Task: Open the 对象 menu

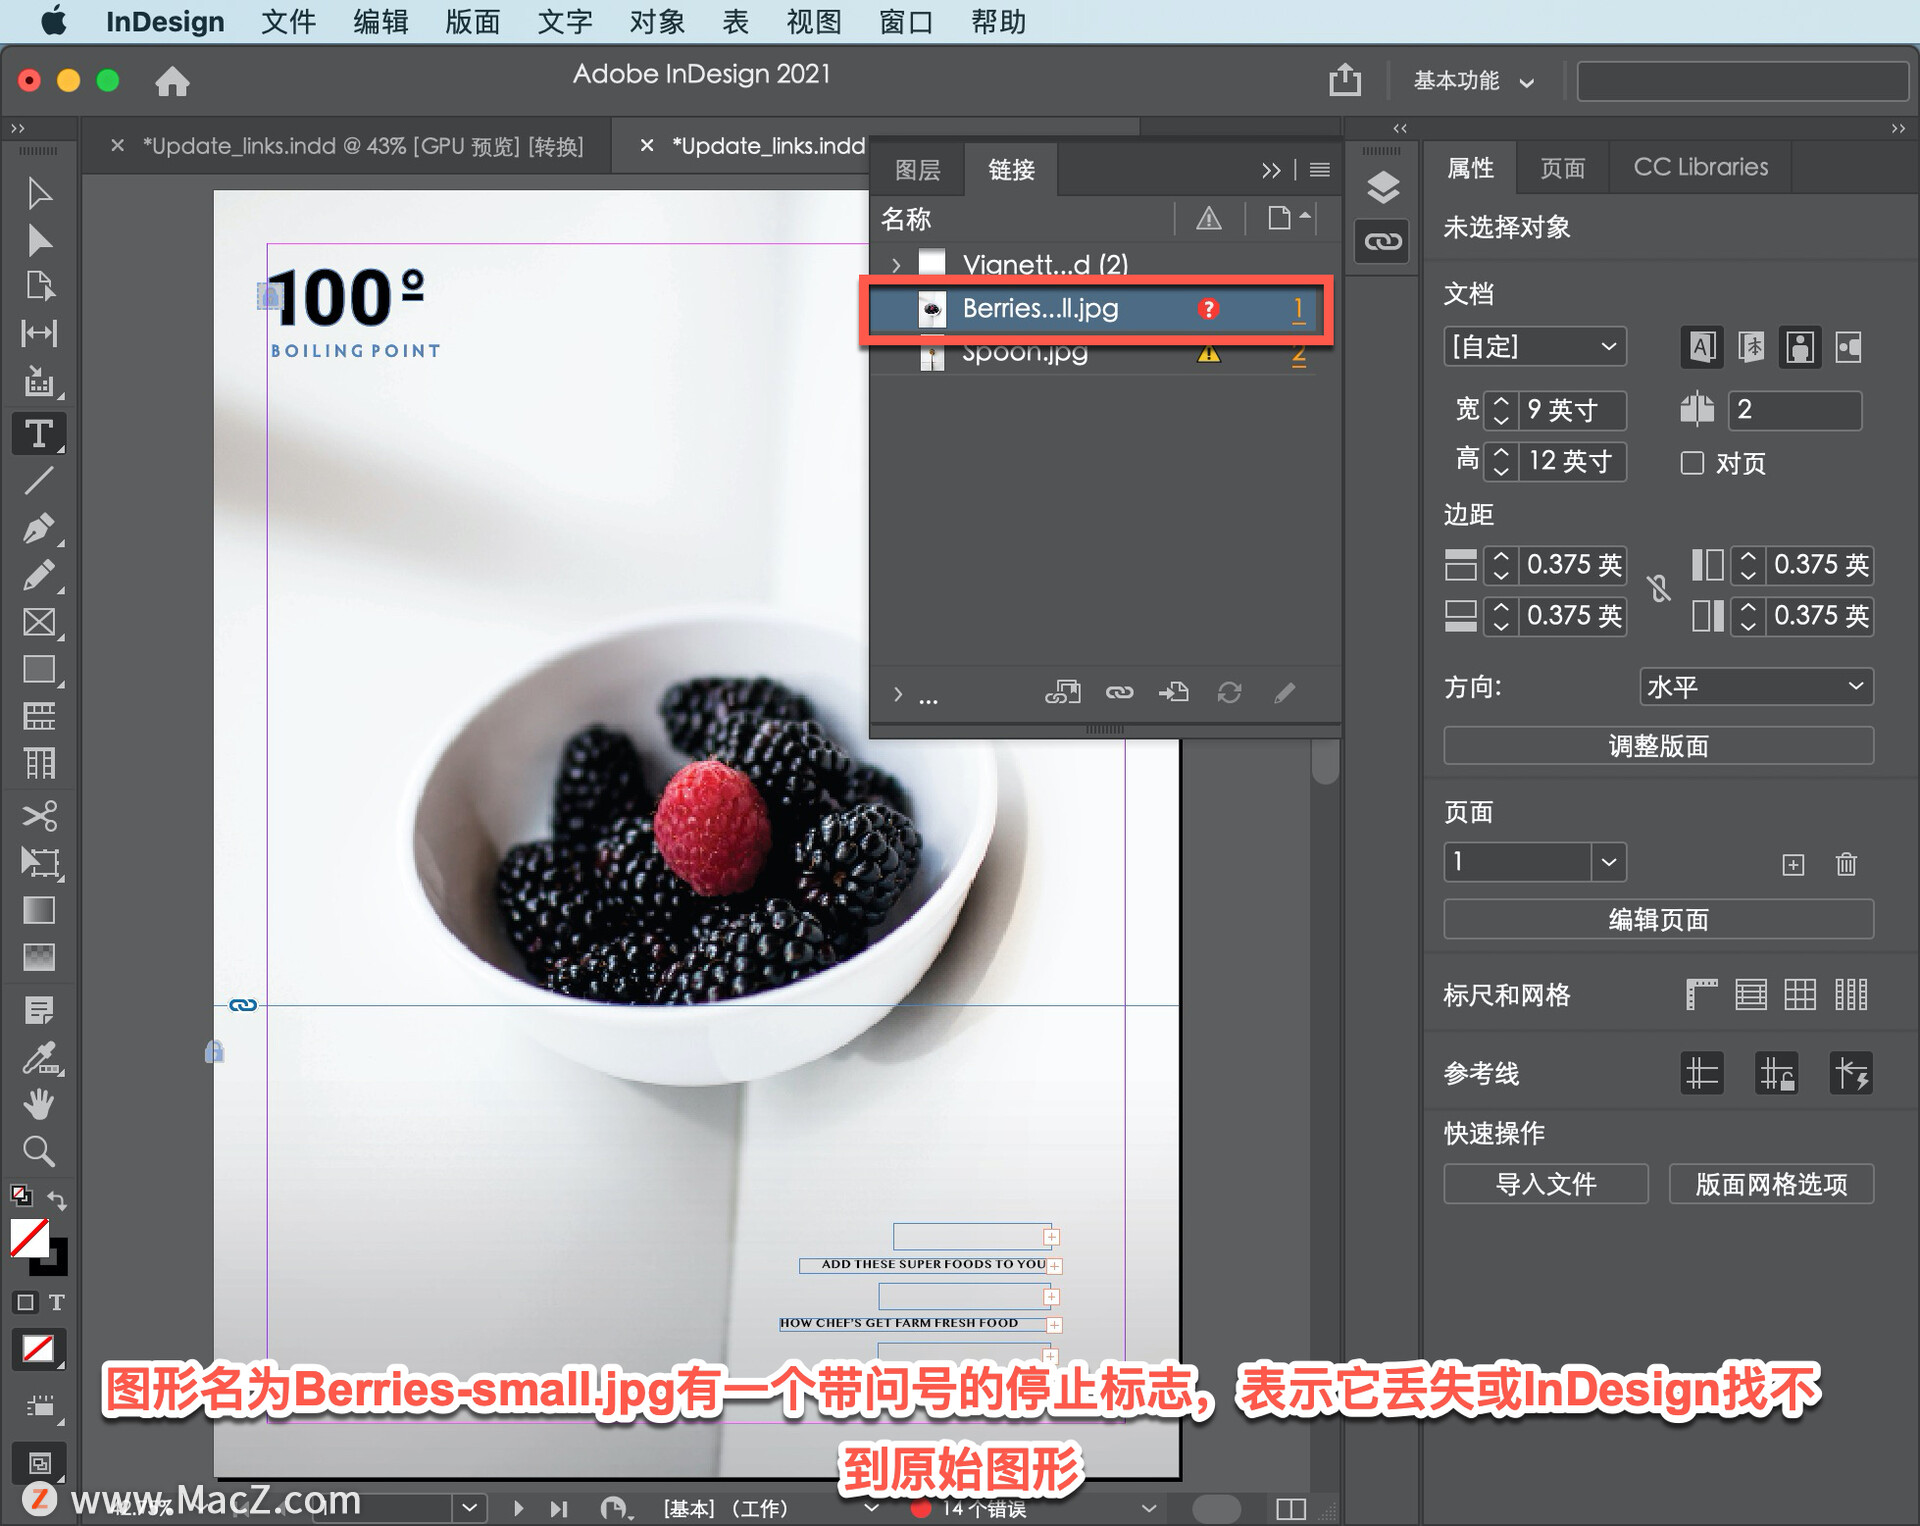Action: coord(656,22)
